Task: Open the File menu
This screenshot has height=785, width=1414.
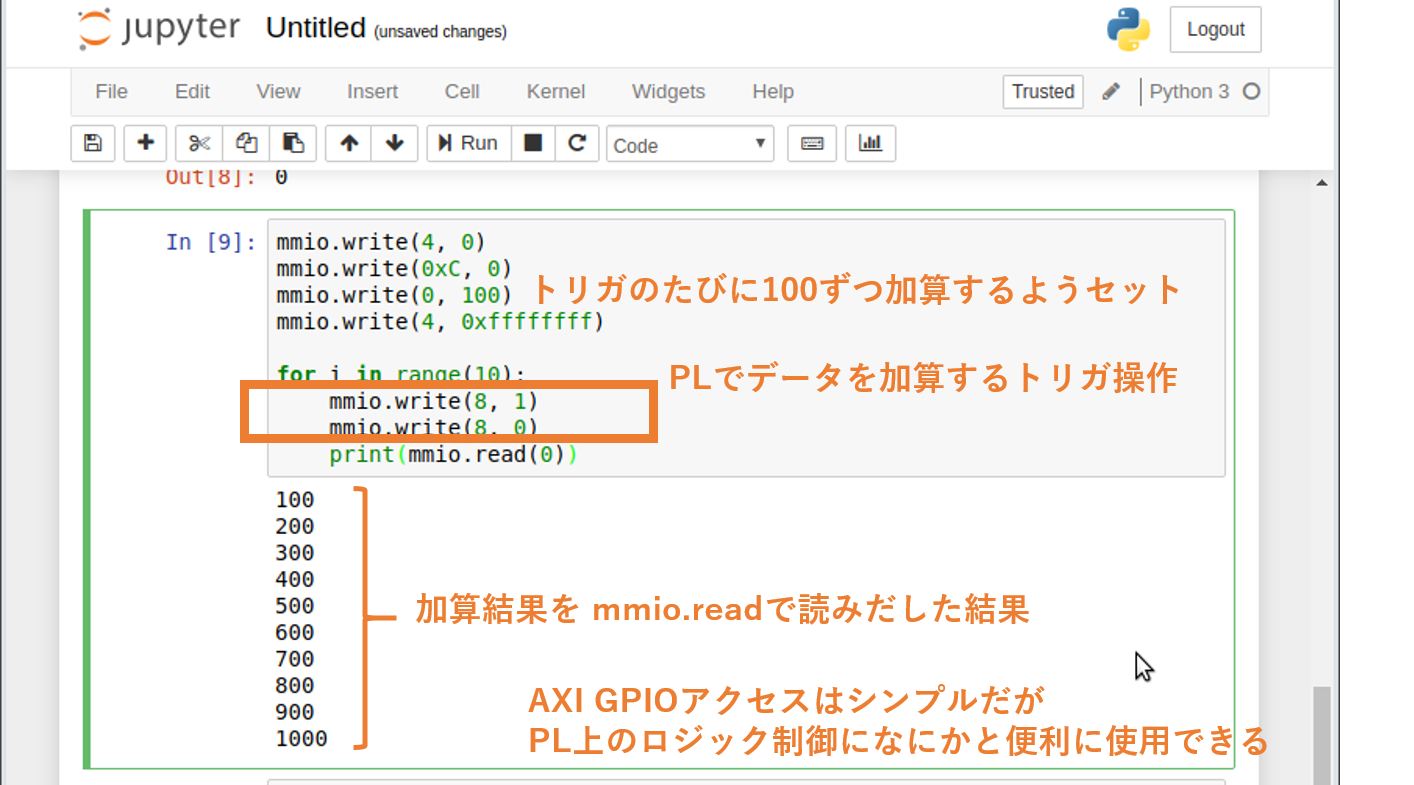Action: click(110, 91)
